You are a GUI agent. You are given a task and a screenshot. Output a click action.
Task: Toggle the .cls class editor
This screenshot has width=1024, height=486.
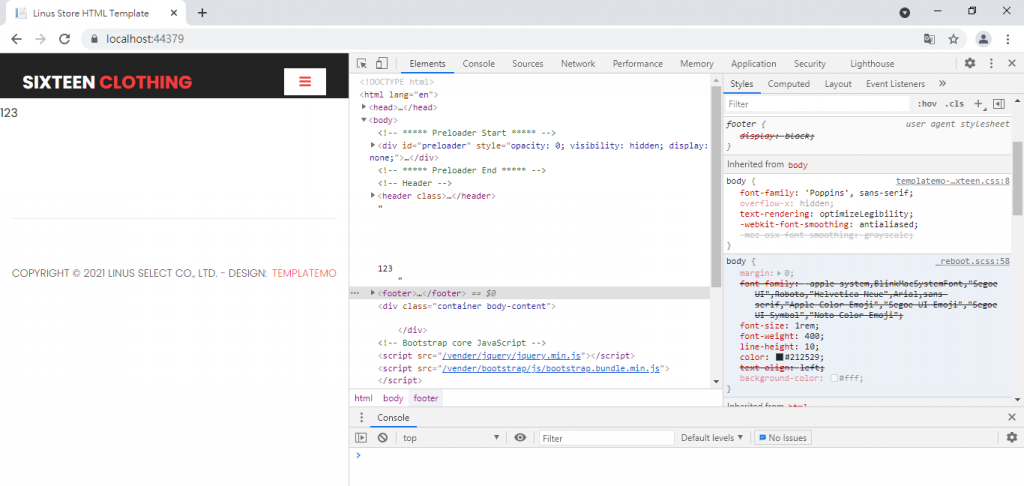(954, 104)
